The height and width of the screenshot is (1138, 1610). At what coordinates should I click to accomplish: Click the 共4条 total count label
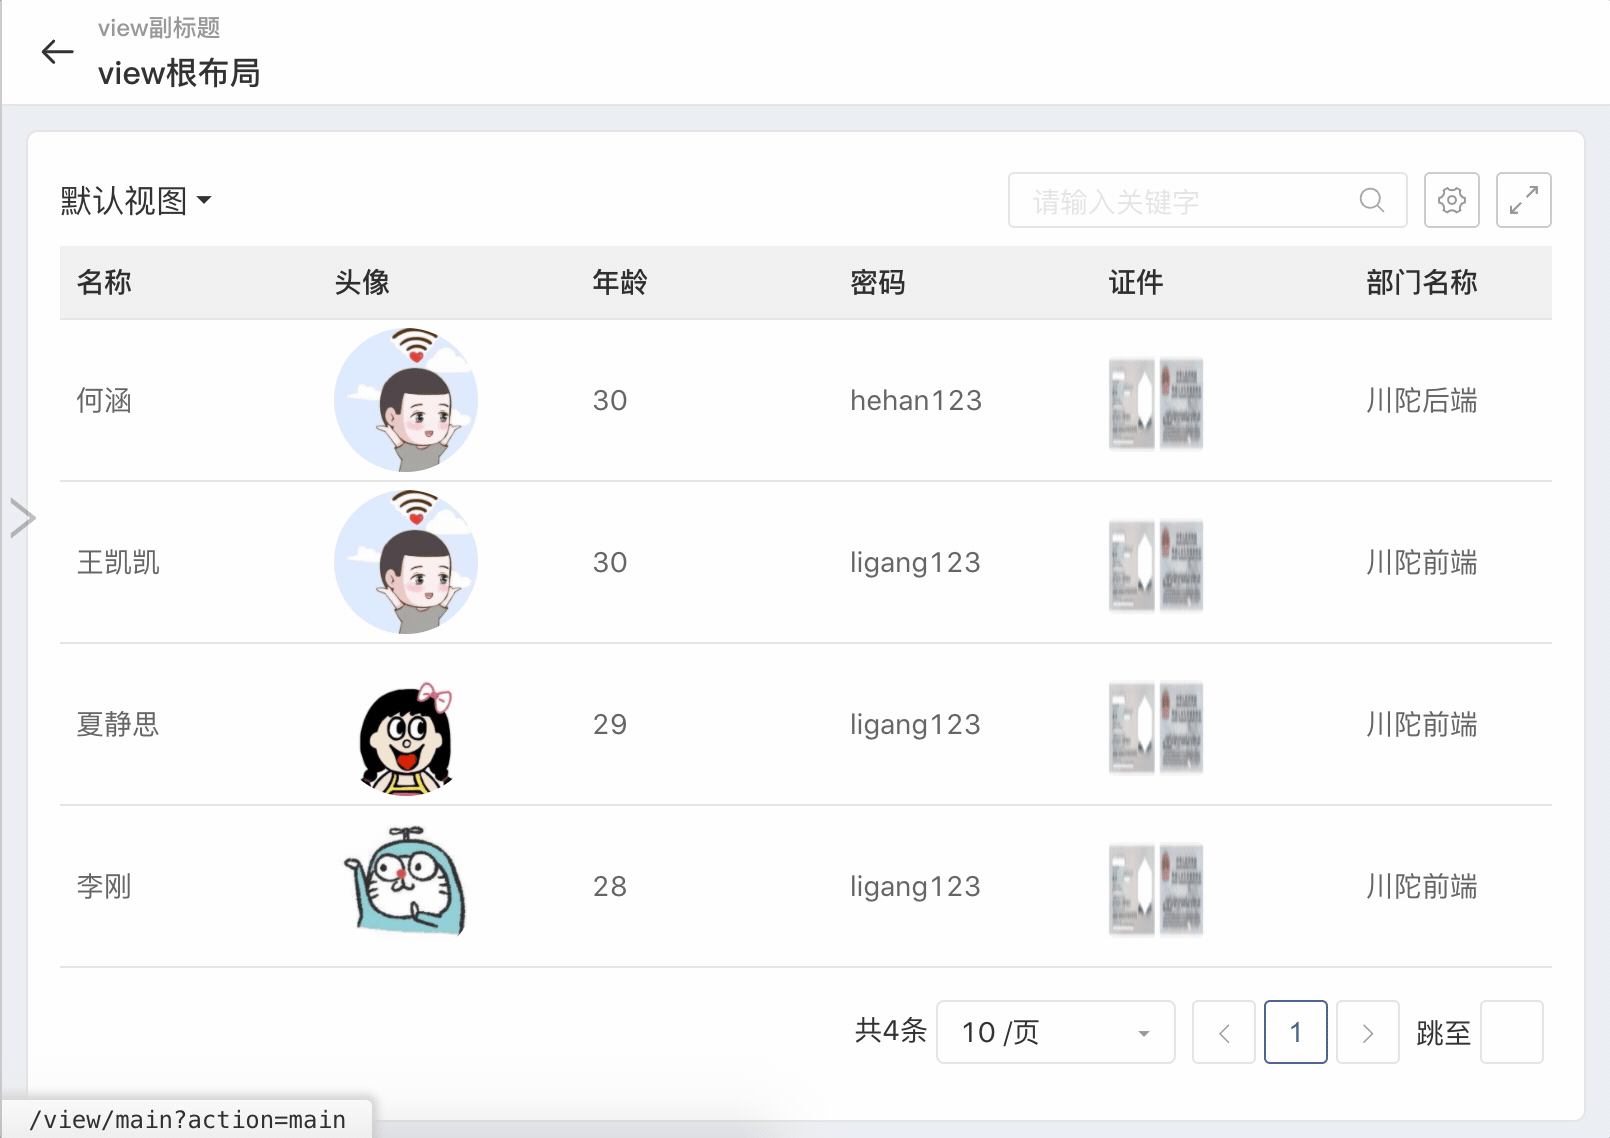click(890, 1030)
